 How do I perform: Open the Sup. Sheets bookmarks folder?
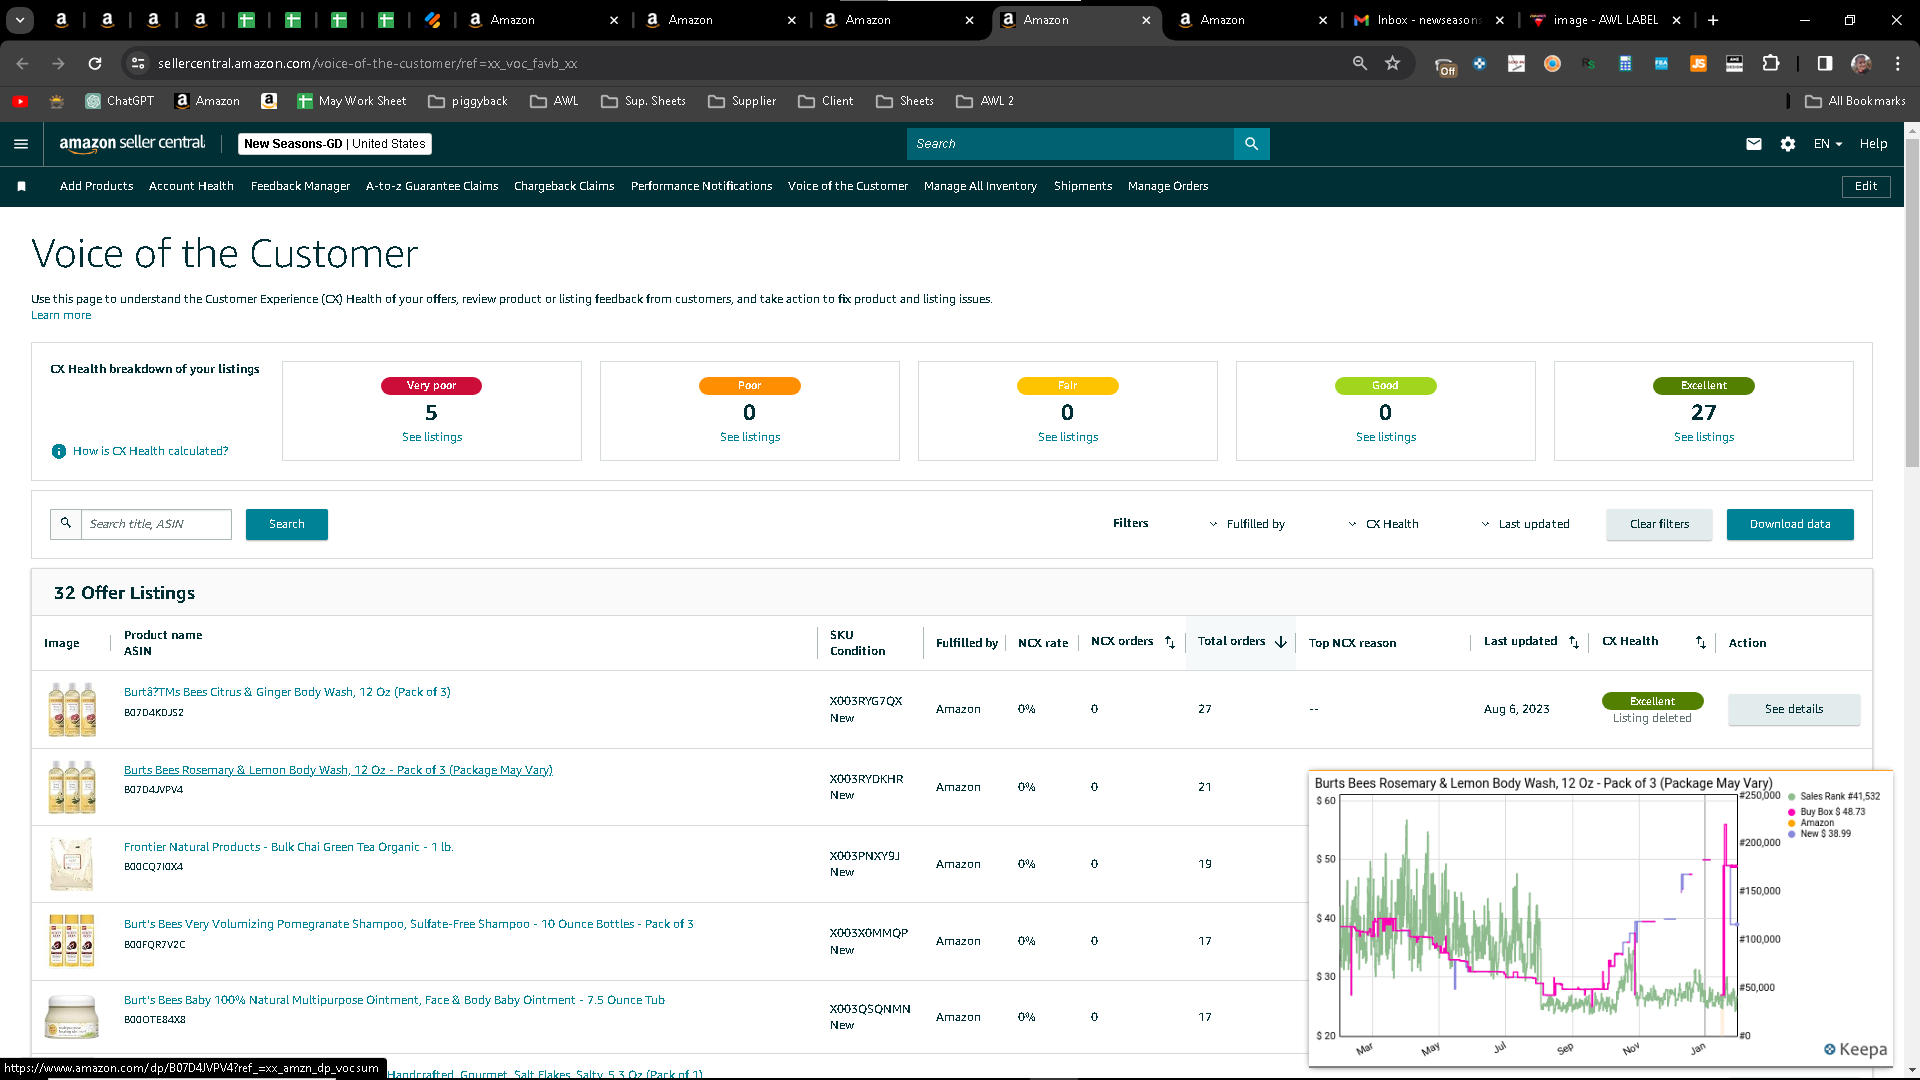click(644, 101)
